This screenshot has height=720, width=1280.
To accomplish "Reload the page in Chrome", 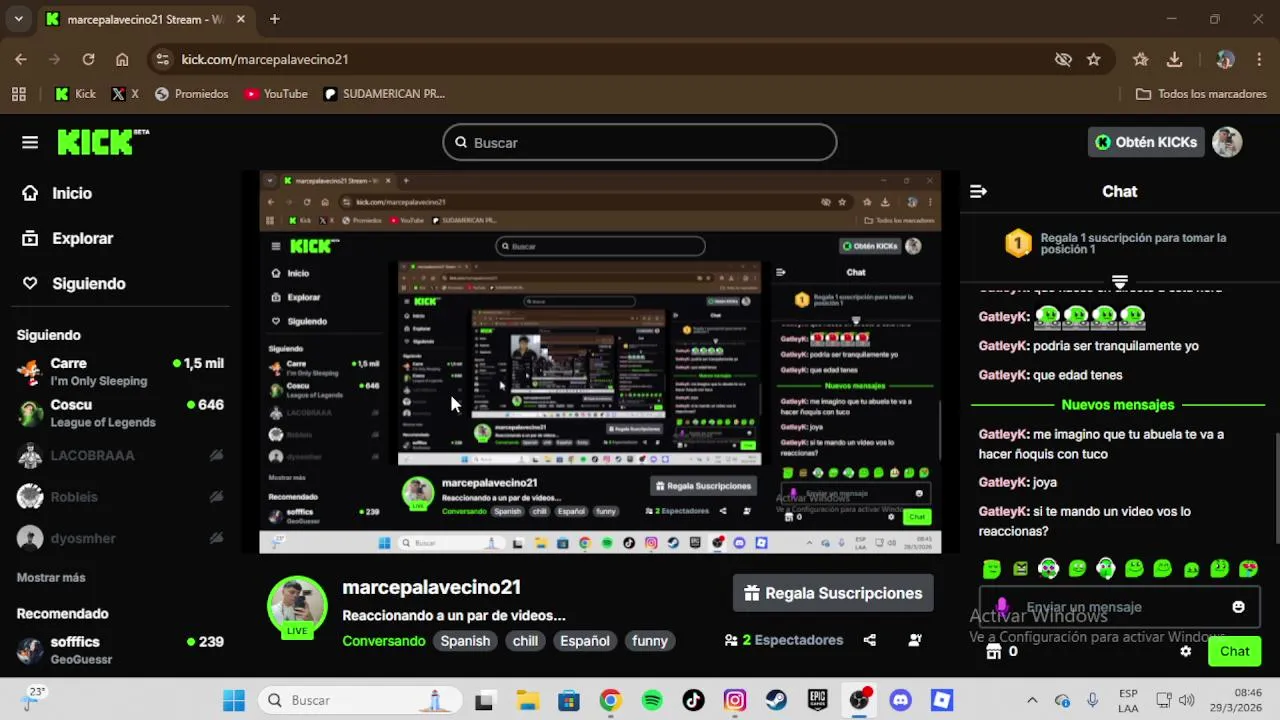I will 88,59.
